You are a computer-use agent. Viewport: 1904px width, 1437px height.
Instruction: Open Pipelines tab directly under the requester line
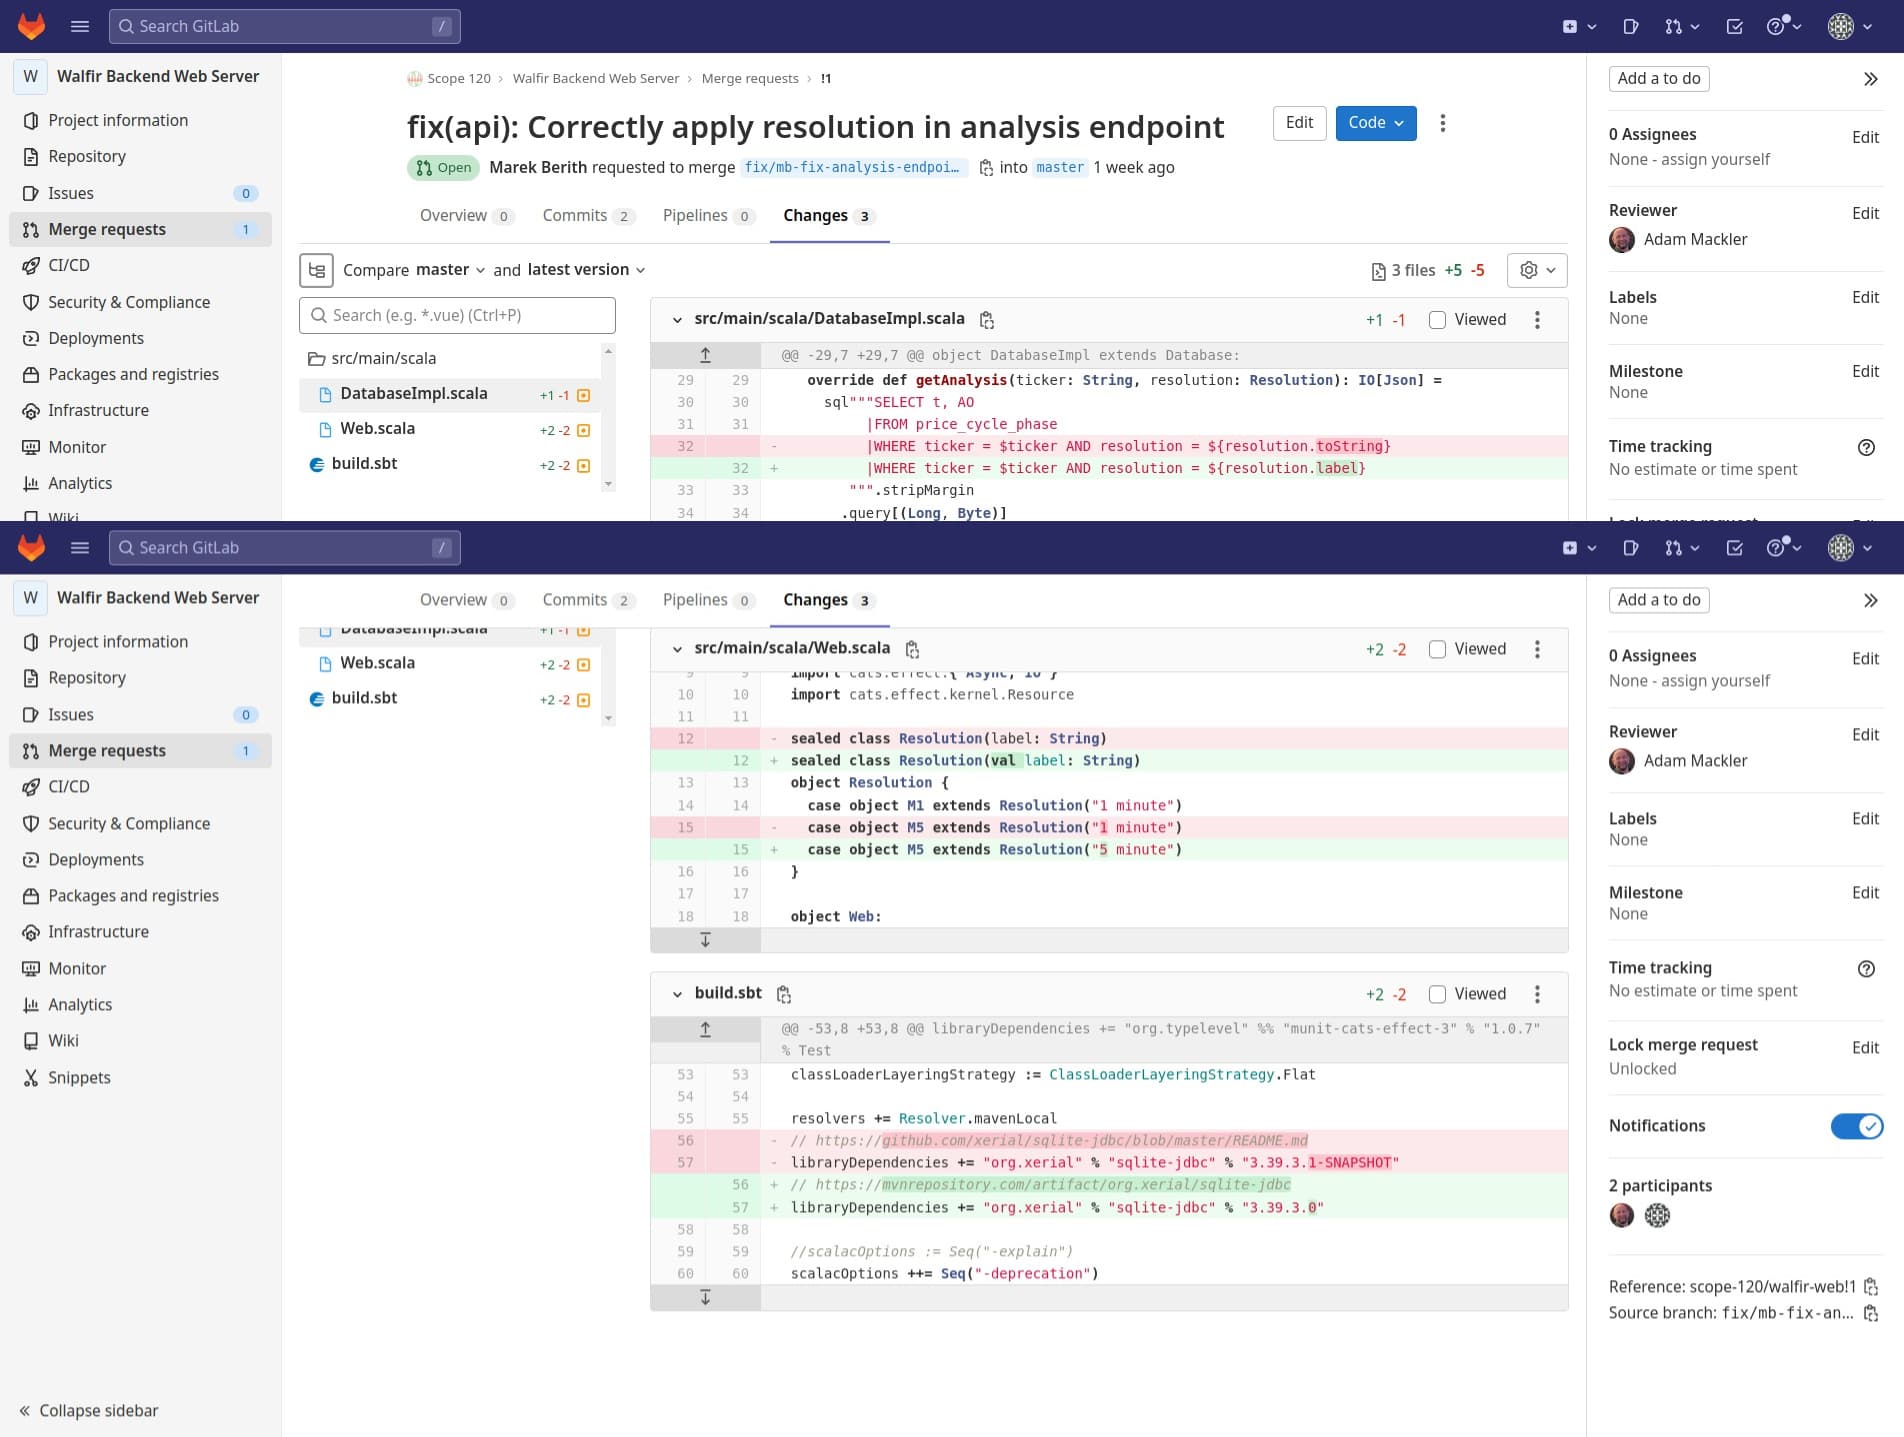(x=708, y=216)
